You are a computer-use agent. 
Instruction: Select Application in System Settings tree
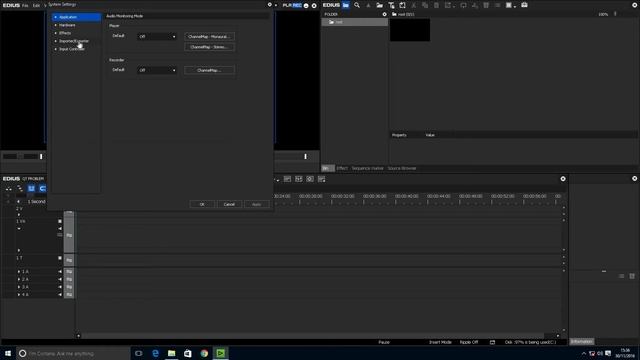pos(76,17)
